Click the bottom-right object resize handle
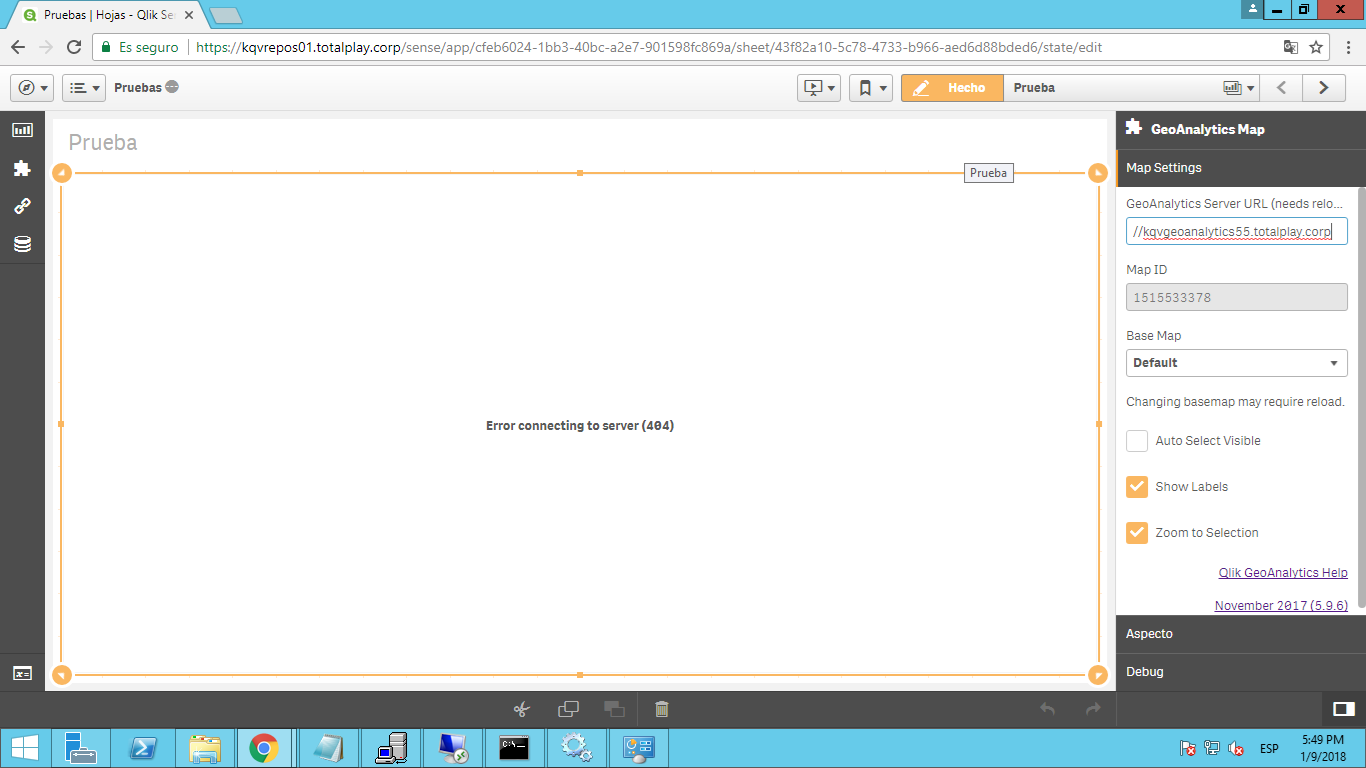 1098,675
